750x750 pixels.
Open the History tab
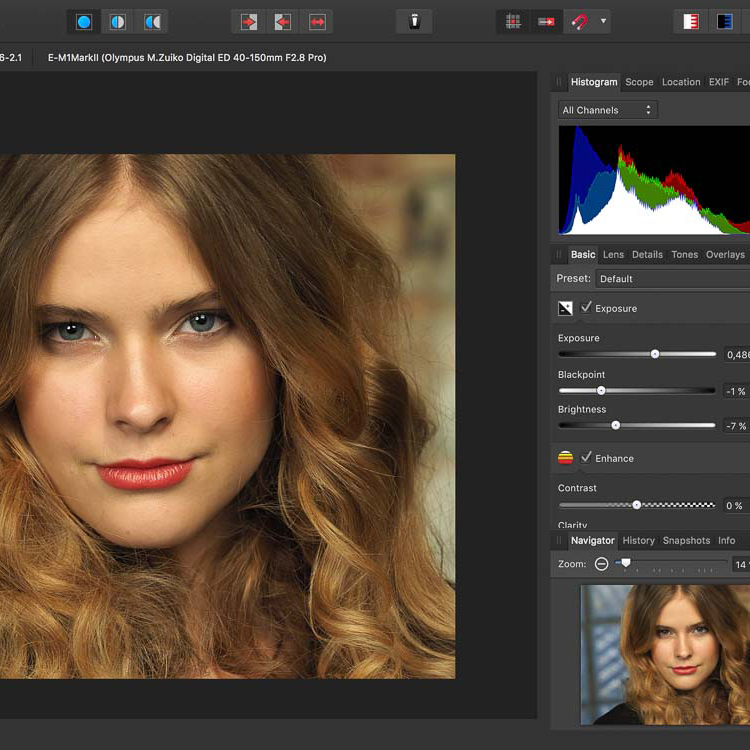(638, 541)
